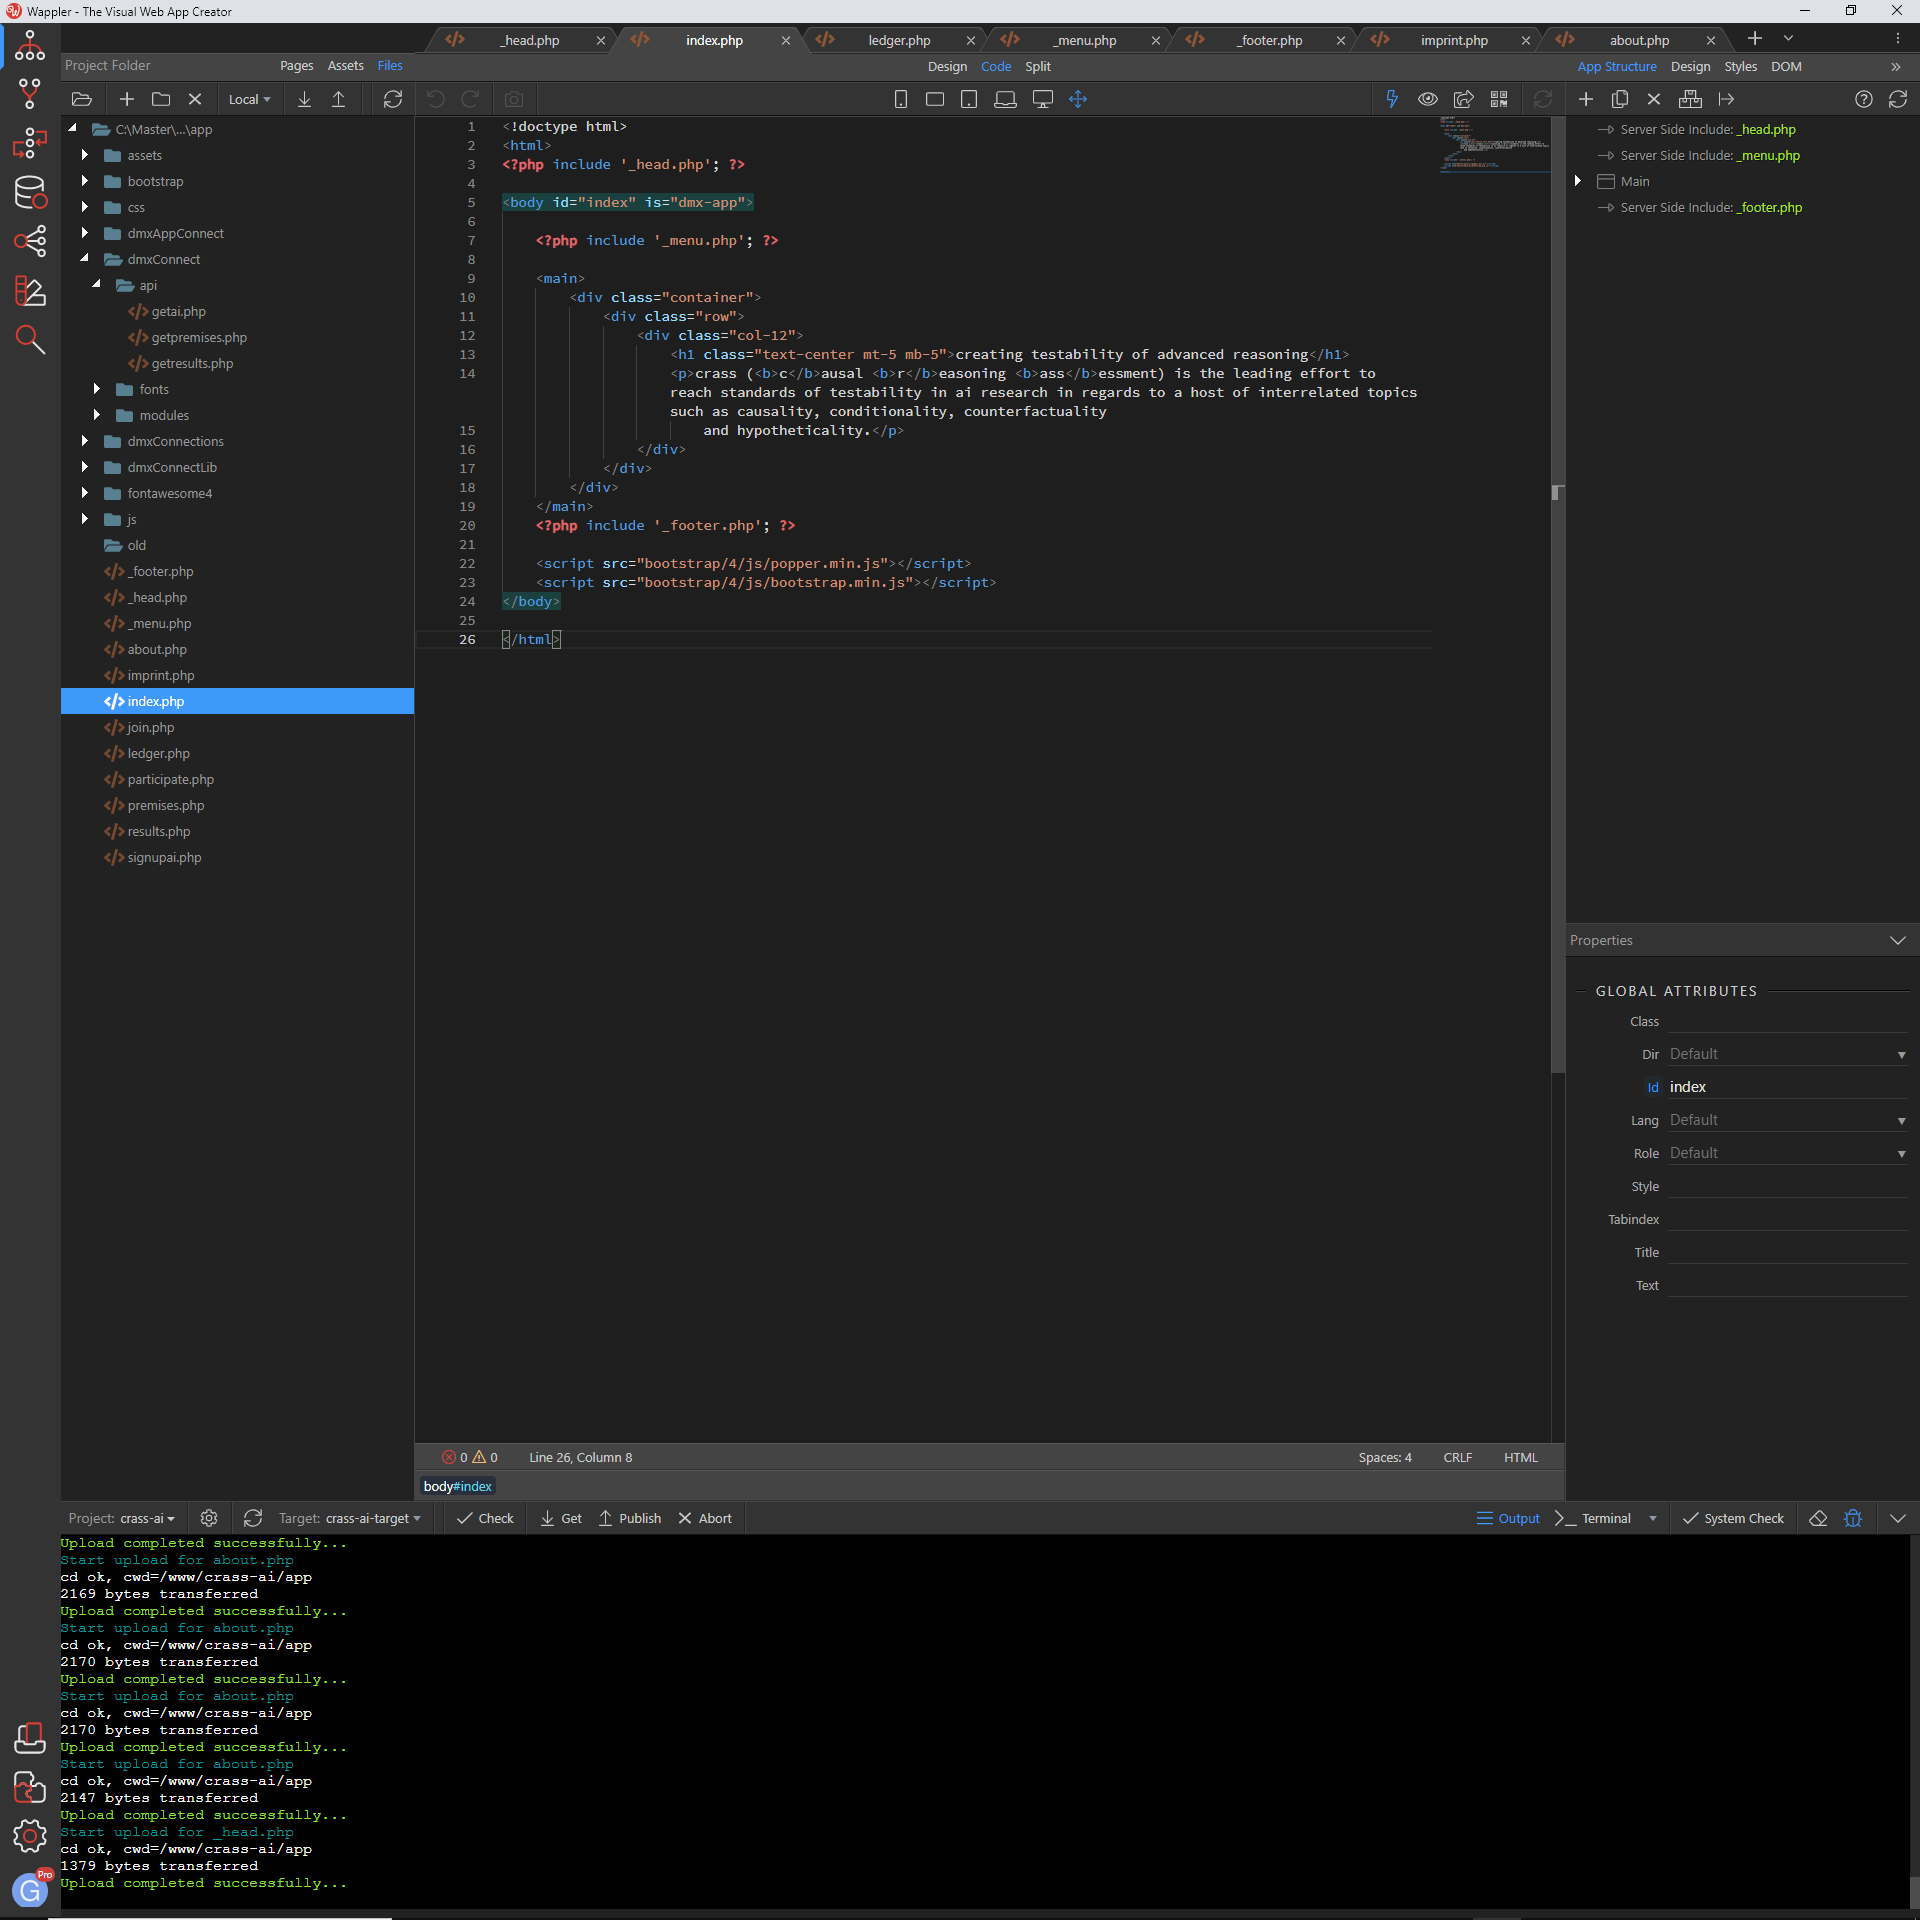Refresh the project files list
This screenshot has height=1920, width=1920.
pos(393,99)
